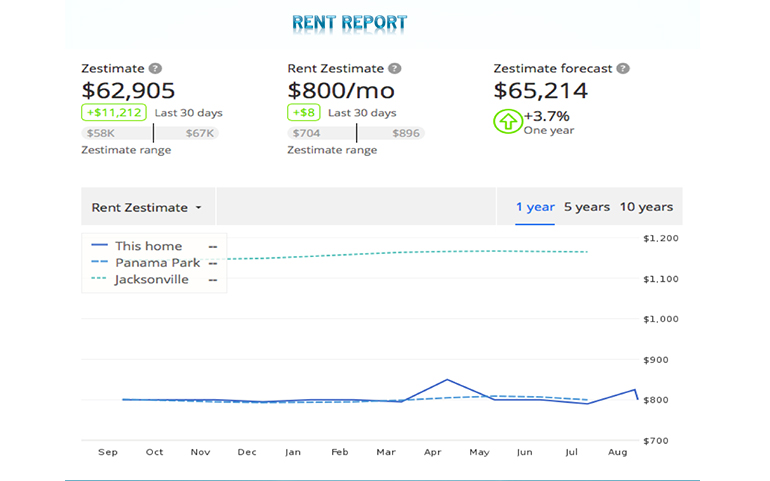Click the +$11,212 change badge
The height and width of the screenshot is (481, 770).
pyautogui.click(x=115, y=113)
